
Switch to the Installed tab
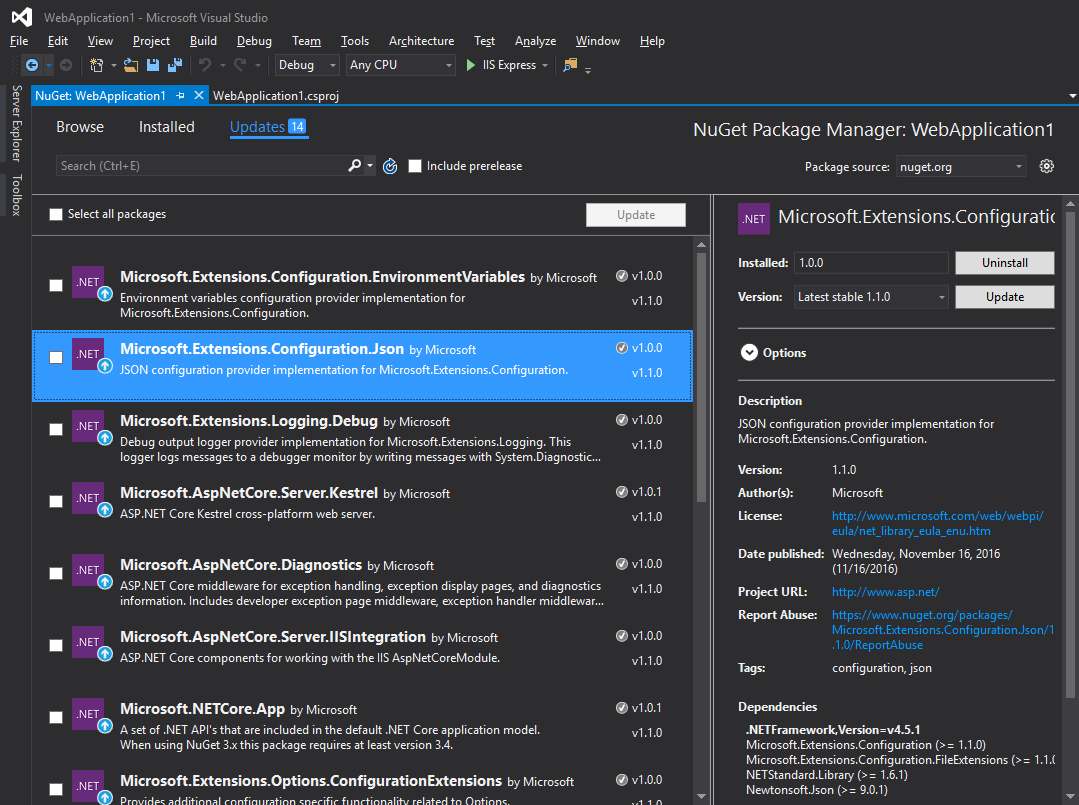tap(166, 127)
